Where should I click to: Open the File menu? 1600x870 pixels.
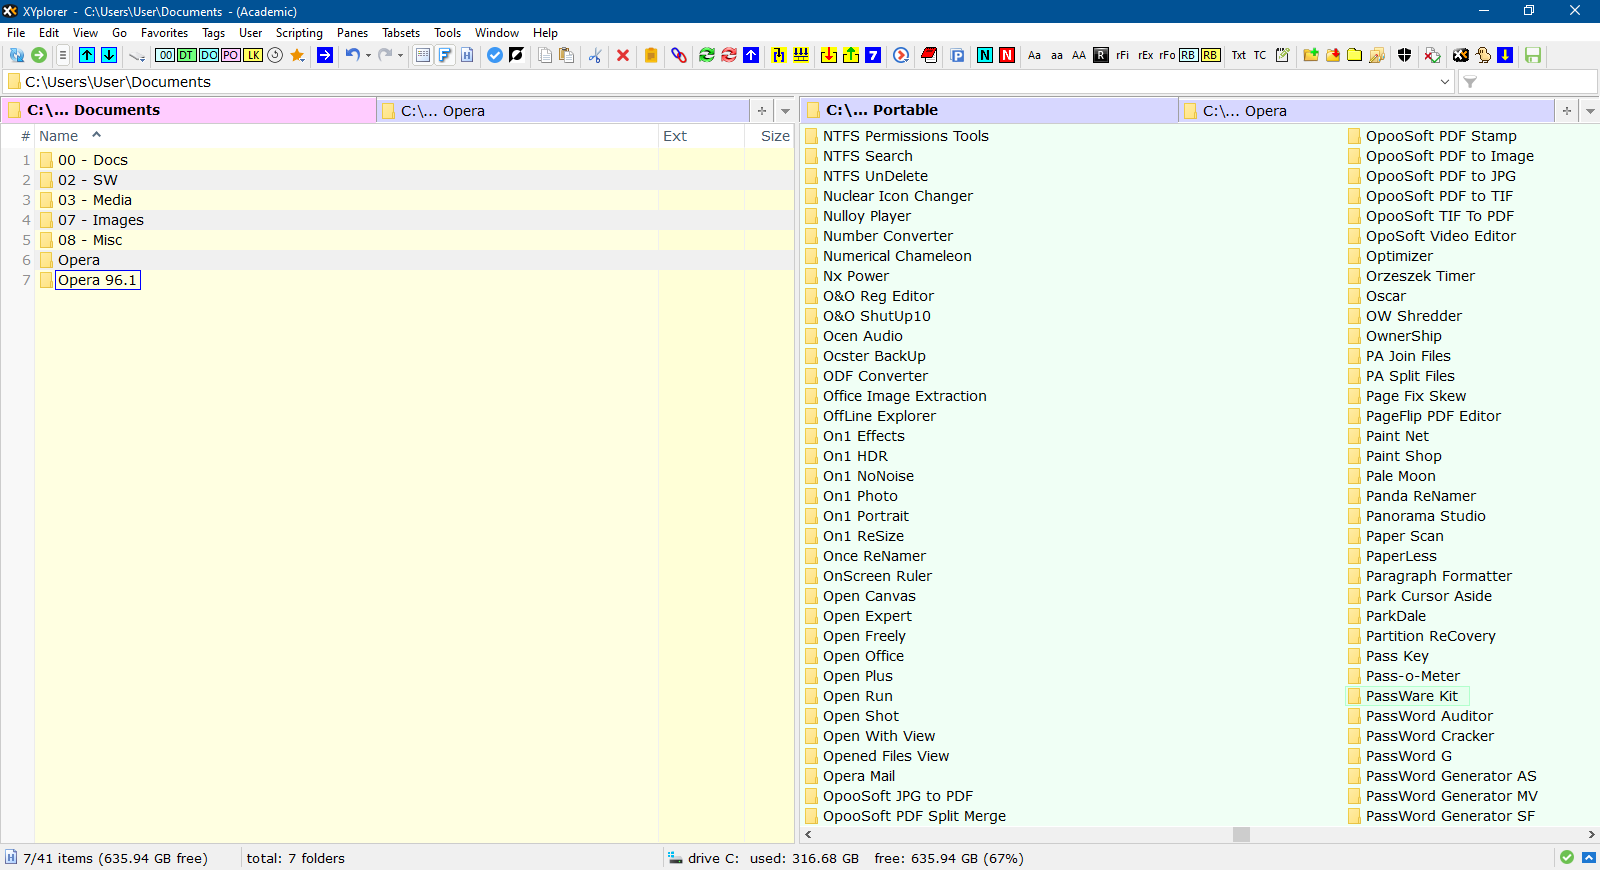16,33
